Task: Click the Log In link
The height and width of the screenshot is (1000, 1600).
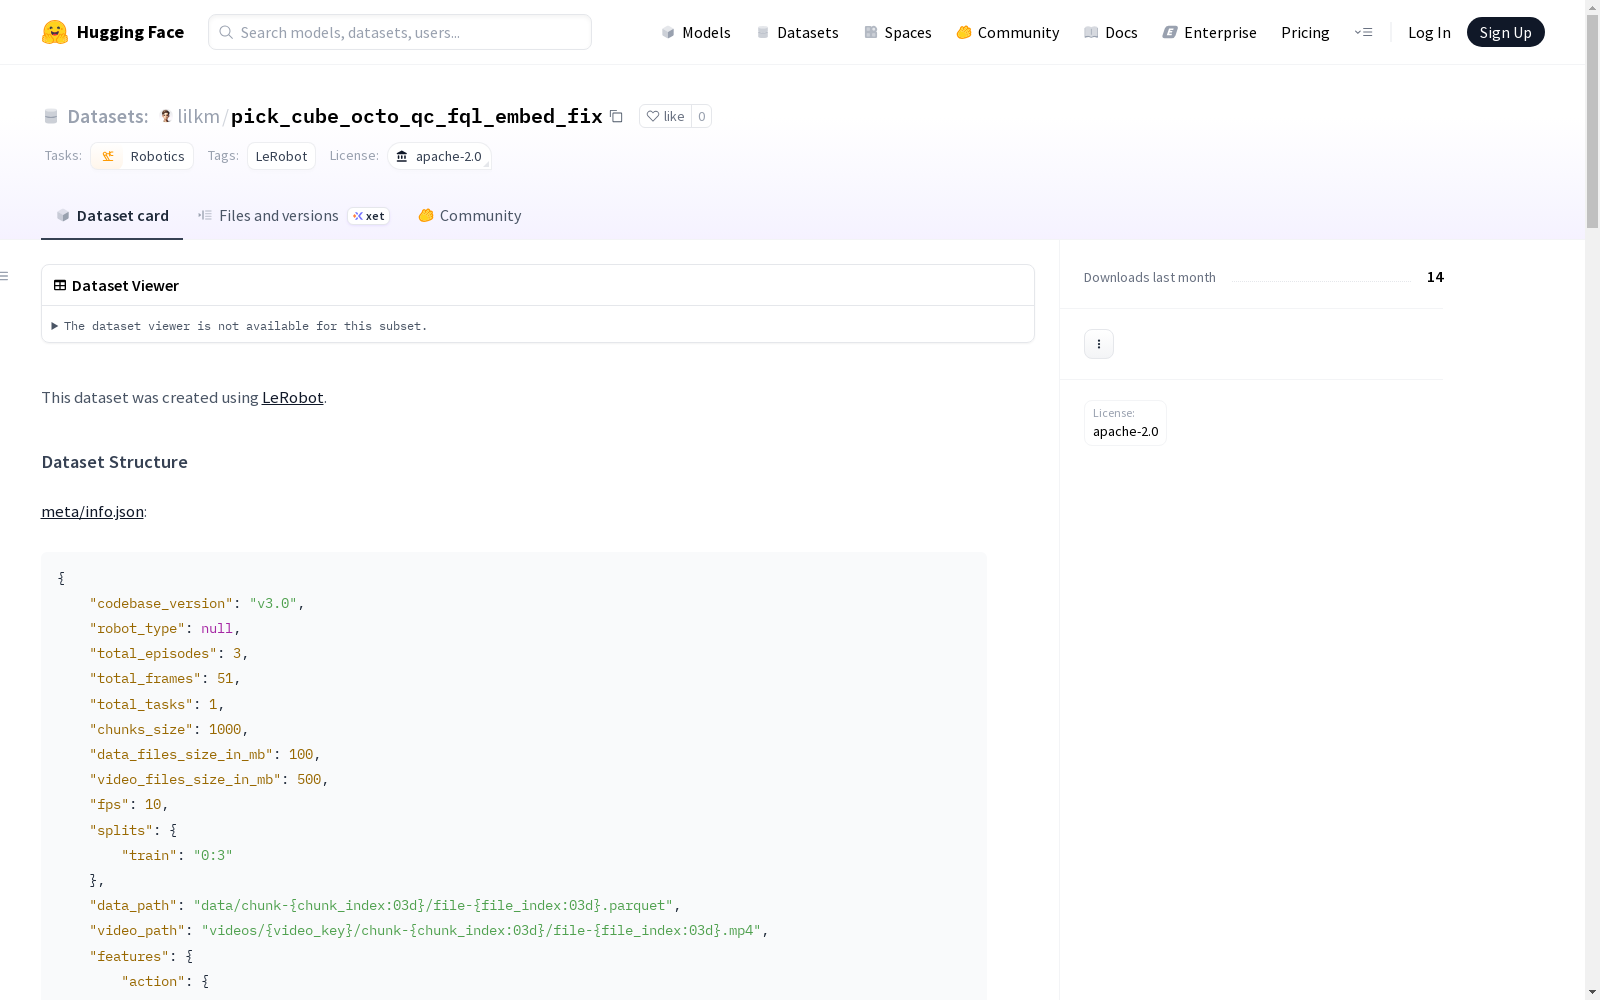Action: [x=1429, y=32]
